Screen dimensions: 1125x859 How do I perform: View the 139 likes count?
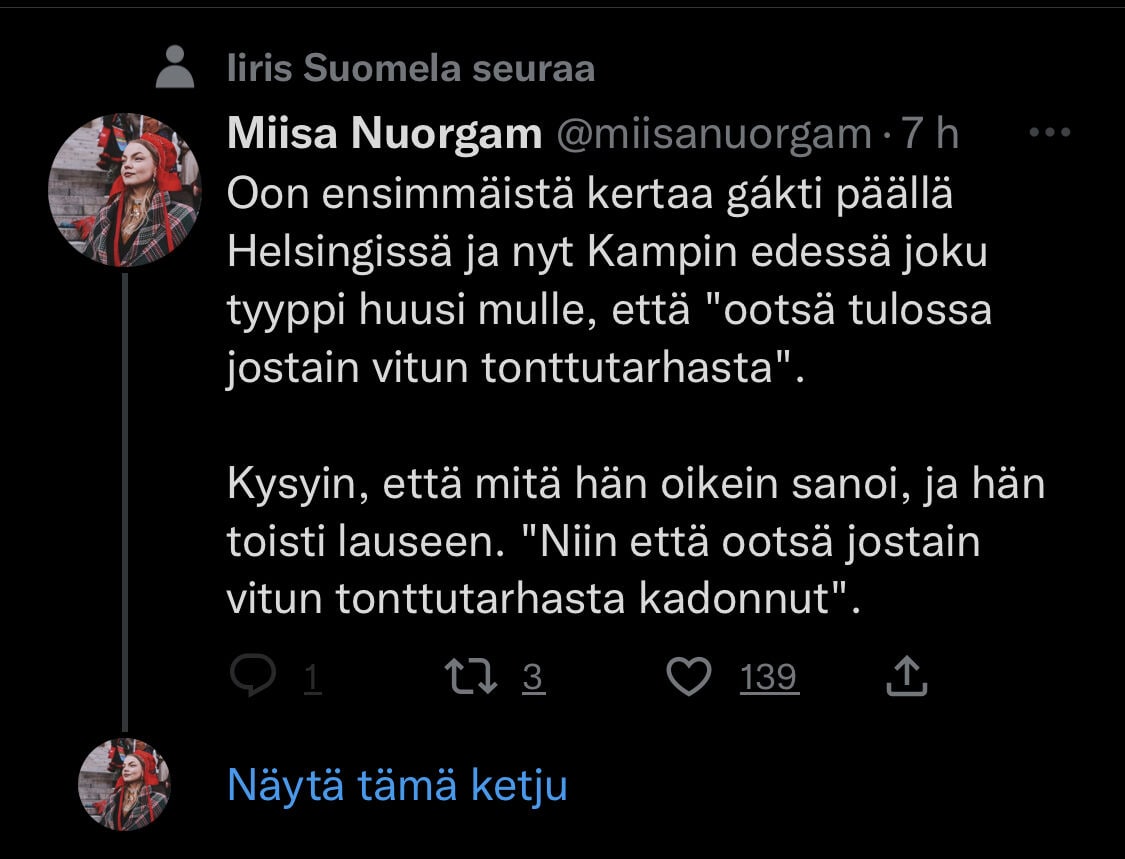769,679
